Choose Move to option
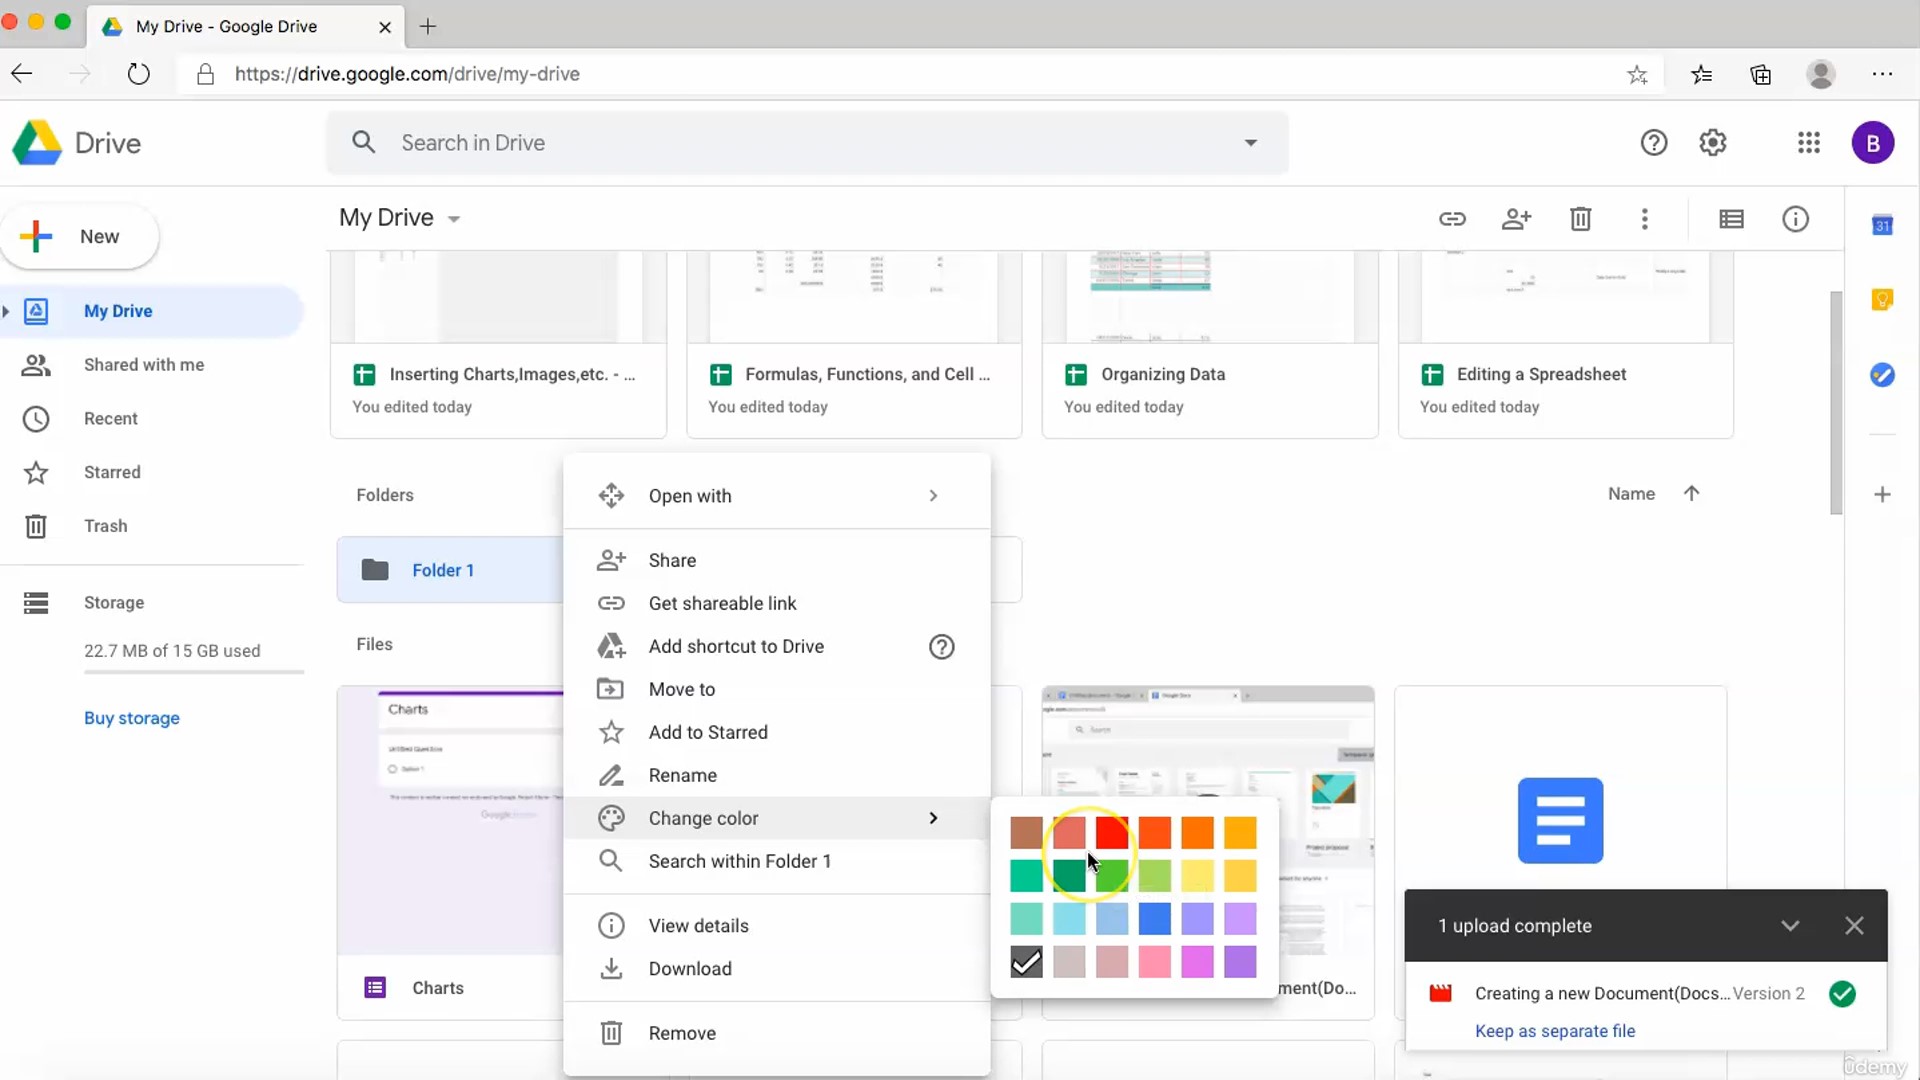 [777, 690]
